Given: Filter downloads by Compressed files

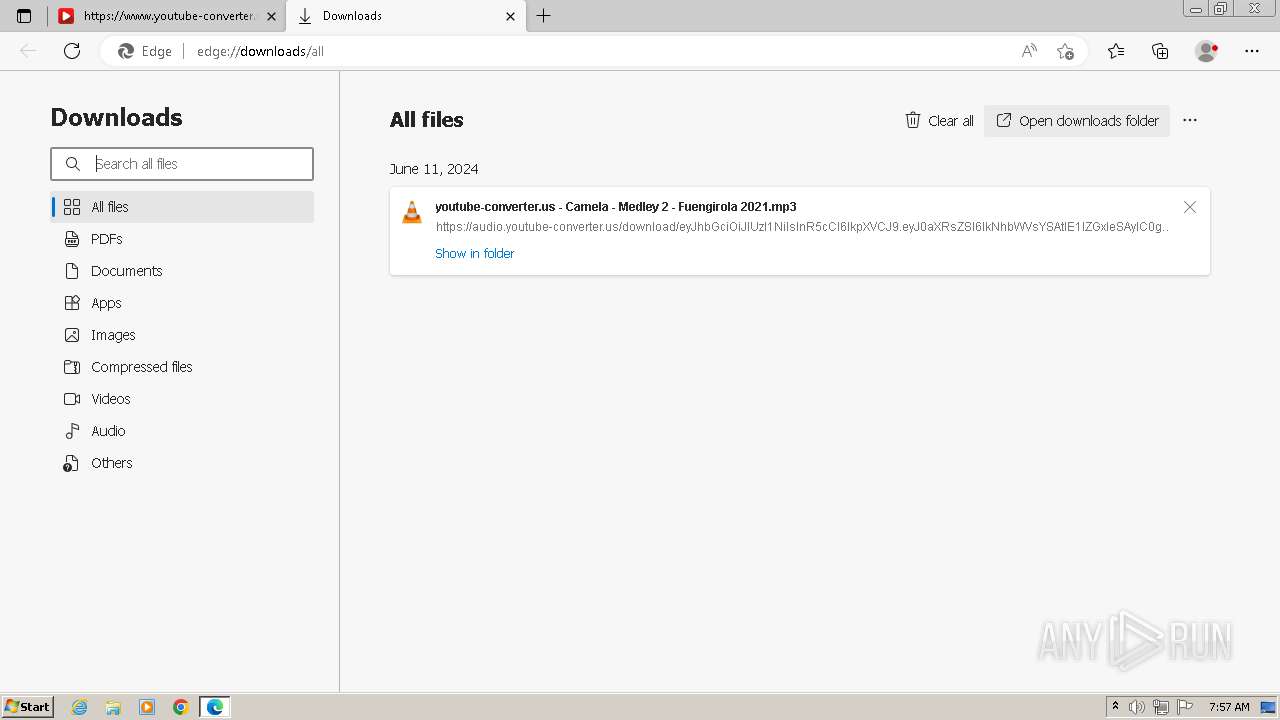Looking at the screenshot, I should coord(182,367).
